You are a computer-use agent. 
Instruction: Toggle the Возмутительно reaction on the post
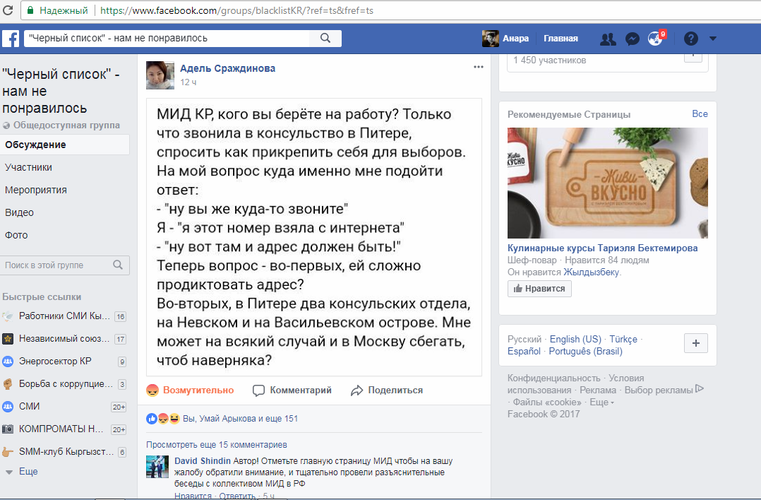(x=190, y=390)
